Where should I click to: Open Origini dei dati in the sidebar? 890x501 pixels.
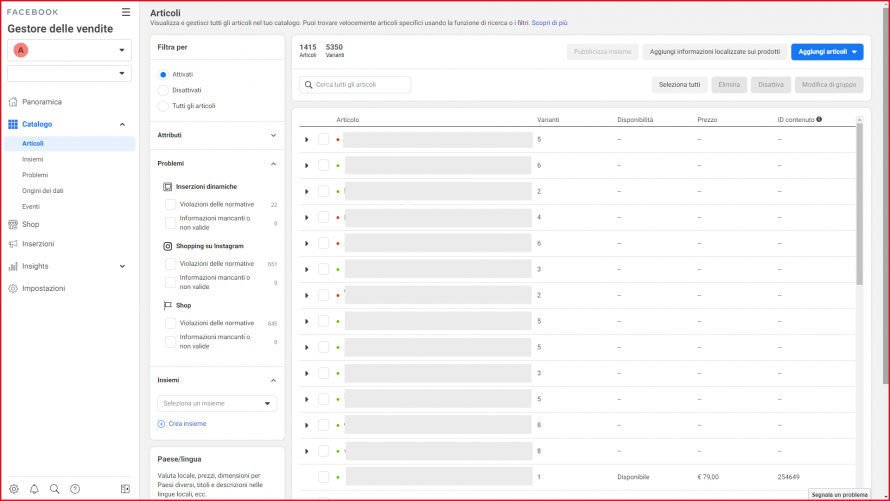(43, 190)
